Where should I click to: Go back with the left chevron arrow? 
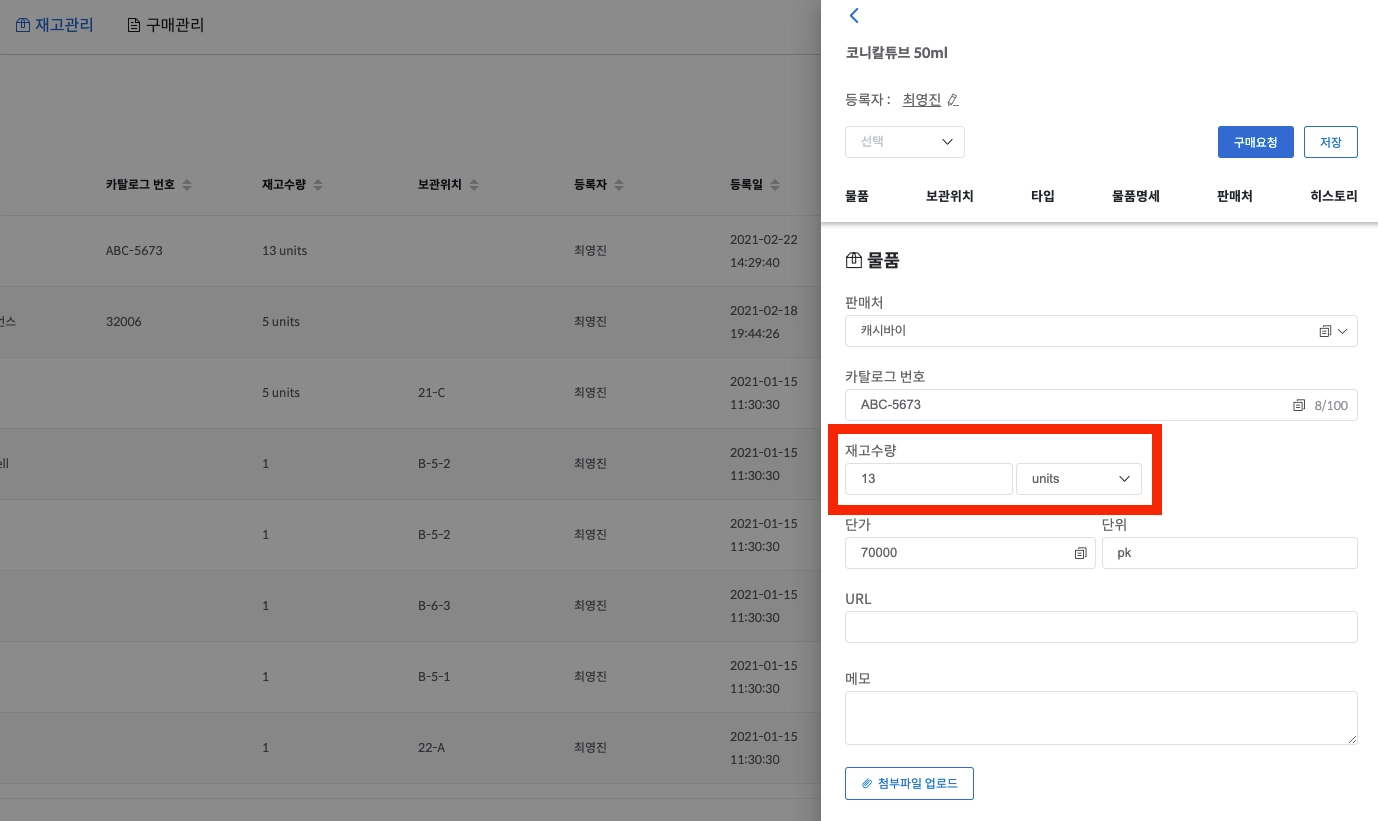[853, 15]
